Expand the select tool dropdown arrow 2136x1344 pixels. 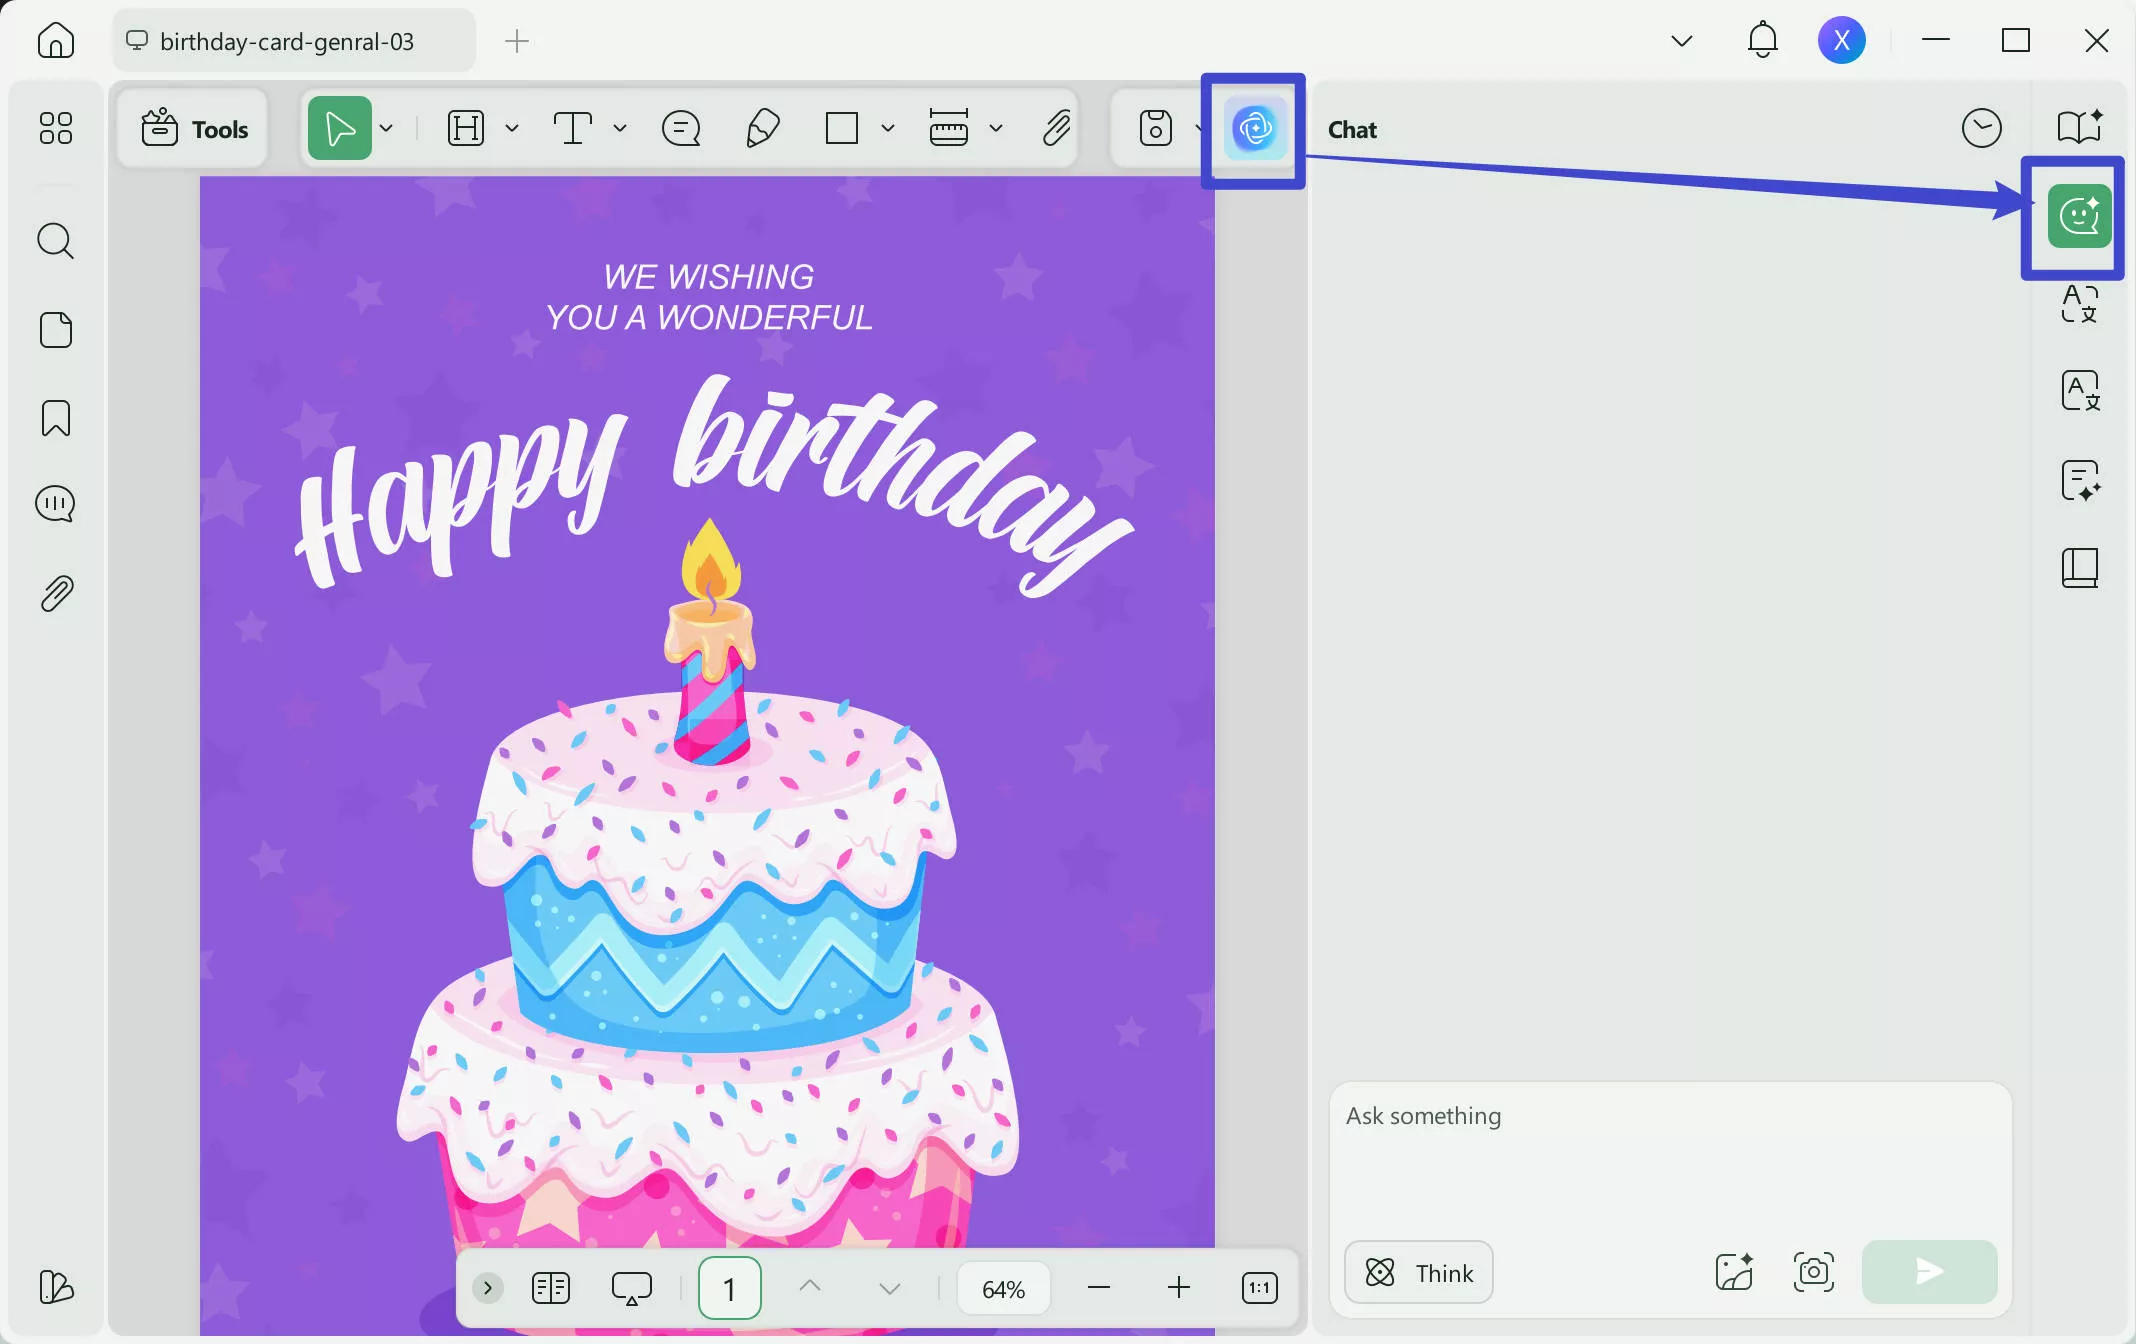pos(387,129)
